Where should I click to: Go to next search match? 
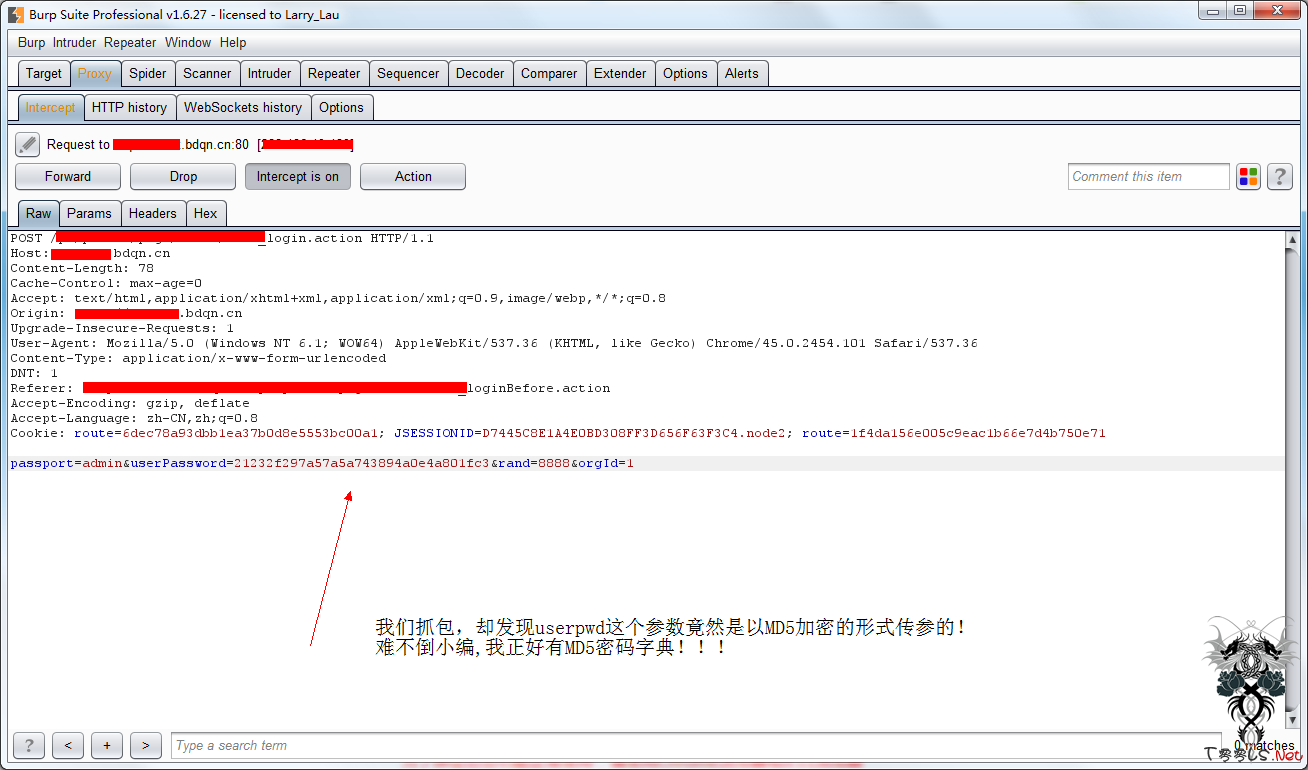(146, 745)
